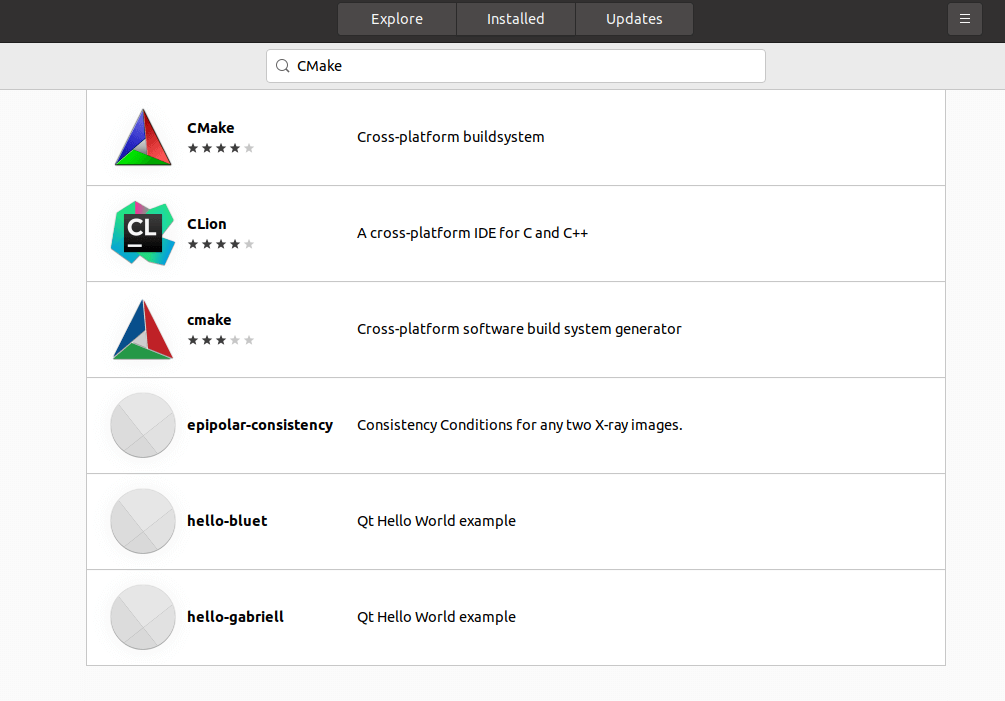This screenshot has height=701, width=1005.
Task: Click the CMake application icon
Action: click(142, 137)
